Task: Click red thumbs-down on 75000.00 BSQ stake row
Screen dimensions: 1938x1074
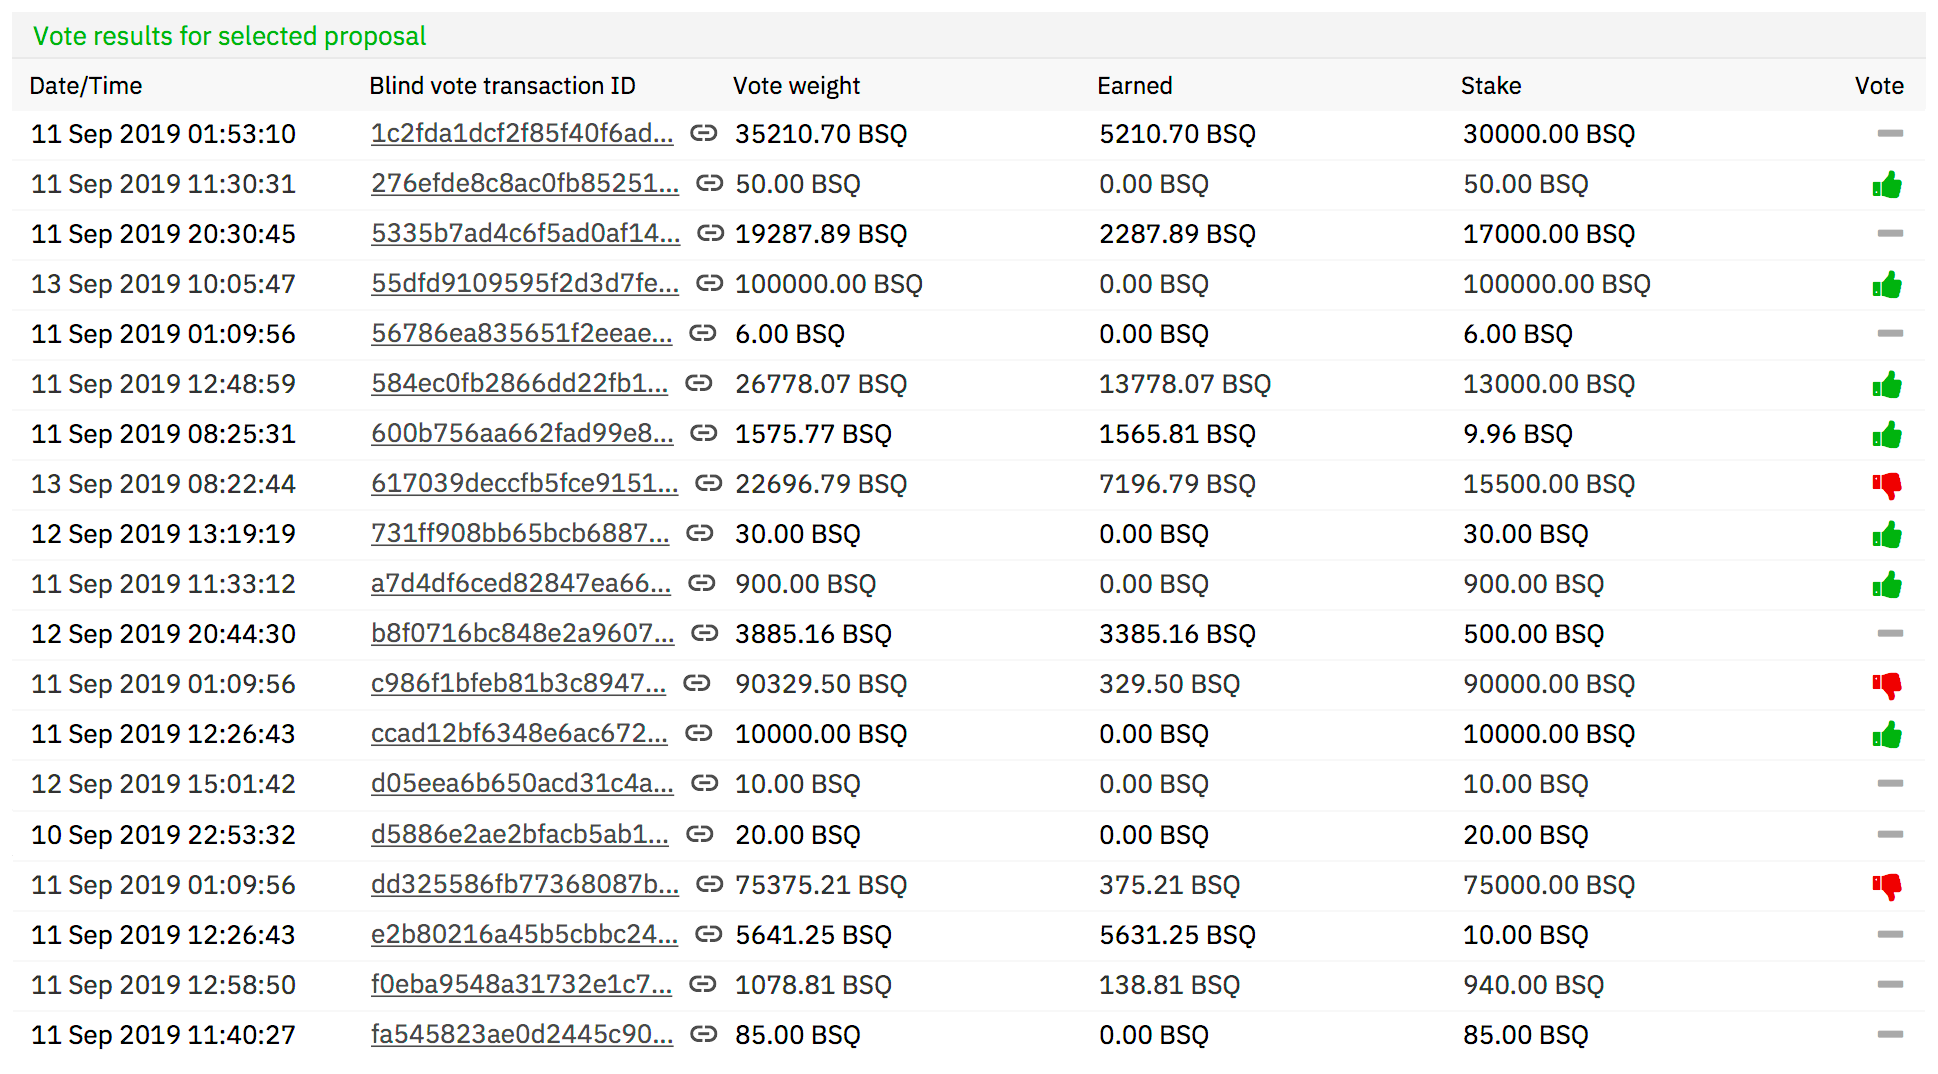Action: pos(1887,886)
